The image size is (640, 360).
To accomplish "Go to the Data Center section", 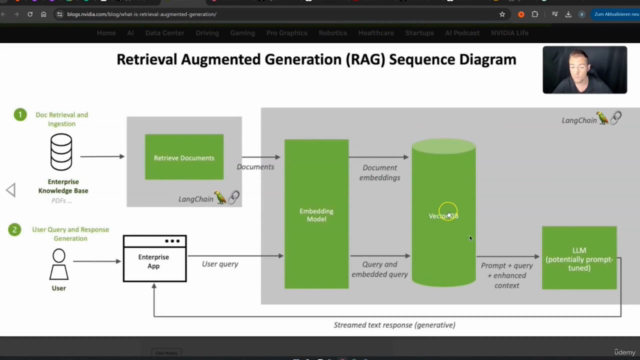I will (164, 33).
